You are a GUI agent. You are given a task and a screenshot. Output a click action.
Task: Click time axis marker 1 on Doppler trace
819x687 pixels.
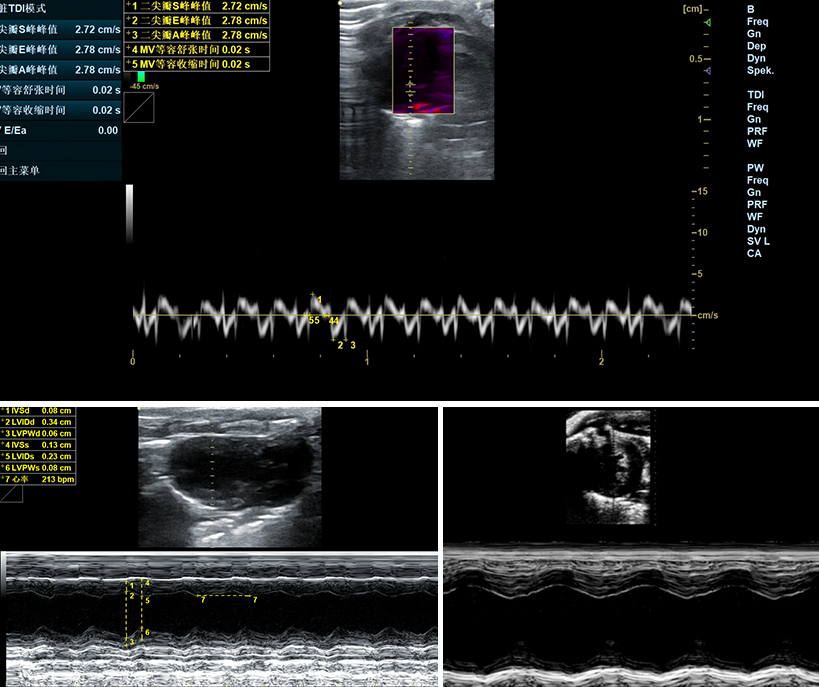pos(367,362)
